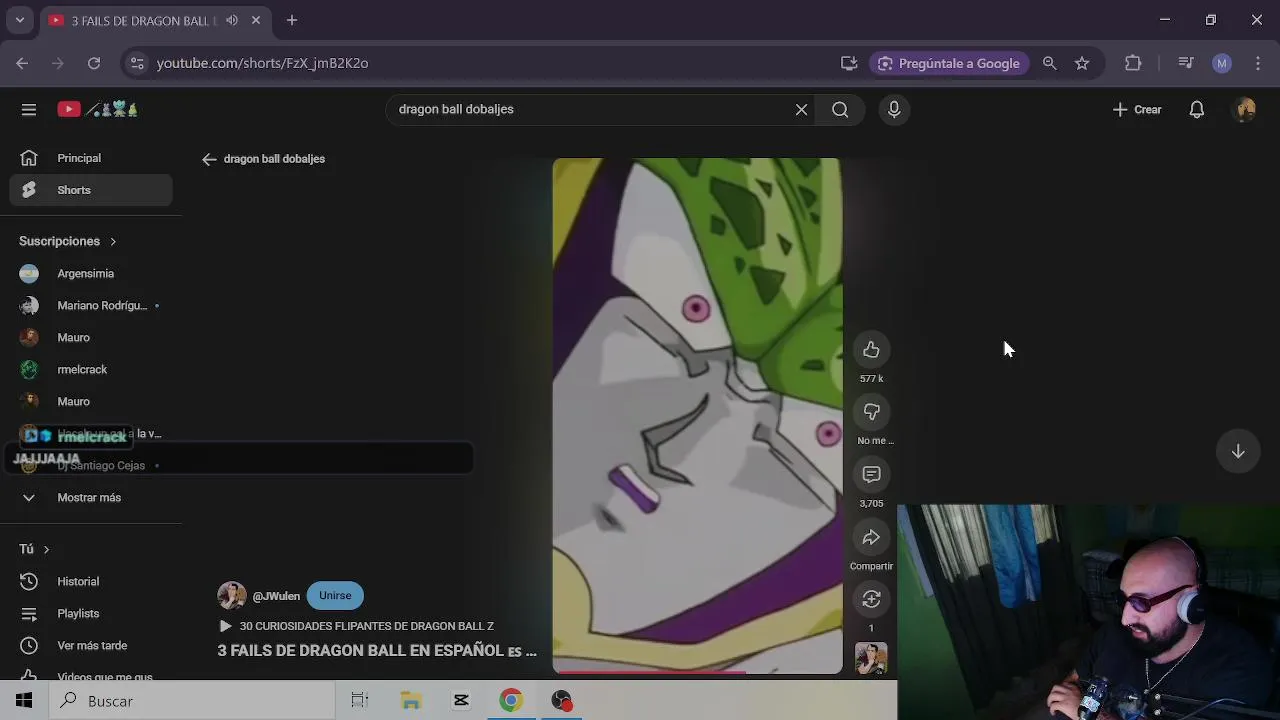
Task: Open CapCut from the taskbar
Action: click(461, 701)
